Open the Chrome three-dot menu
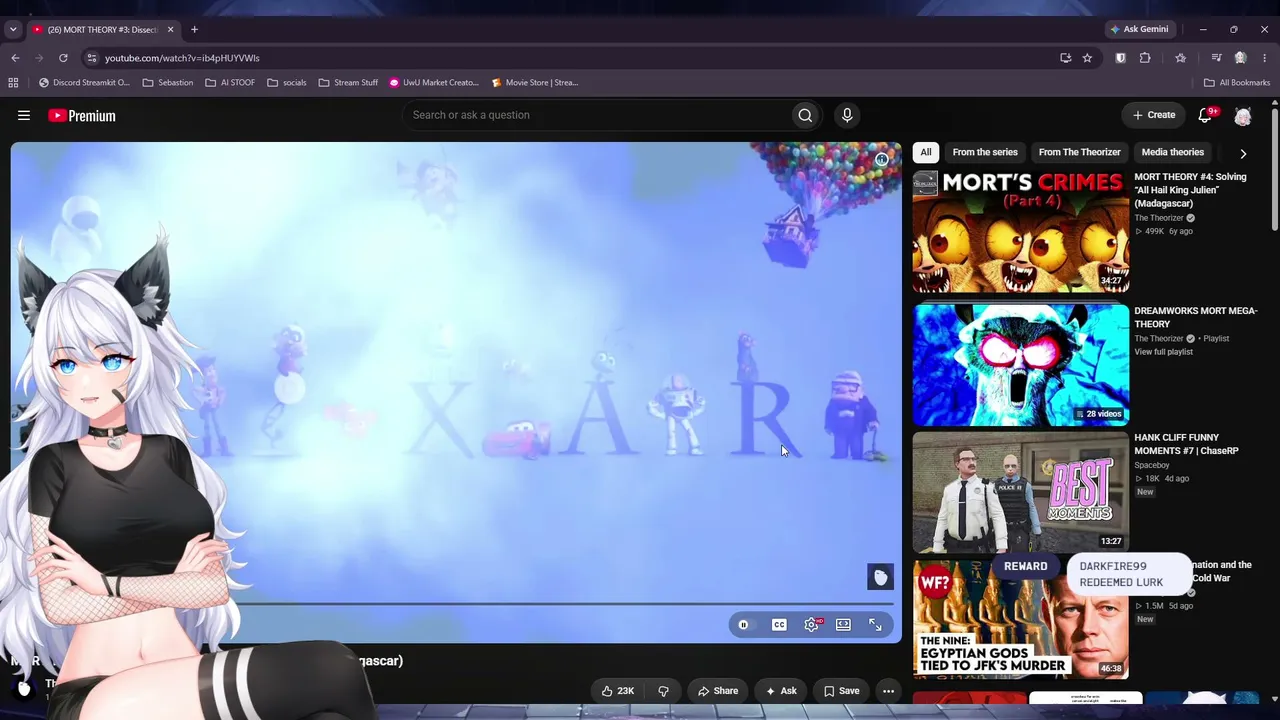 coord(1264,58)
